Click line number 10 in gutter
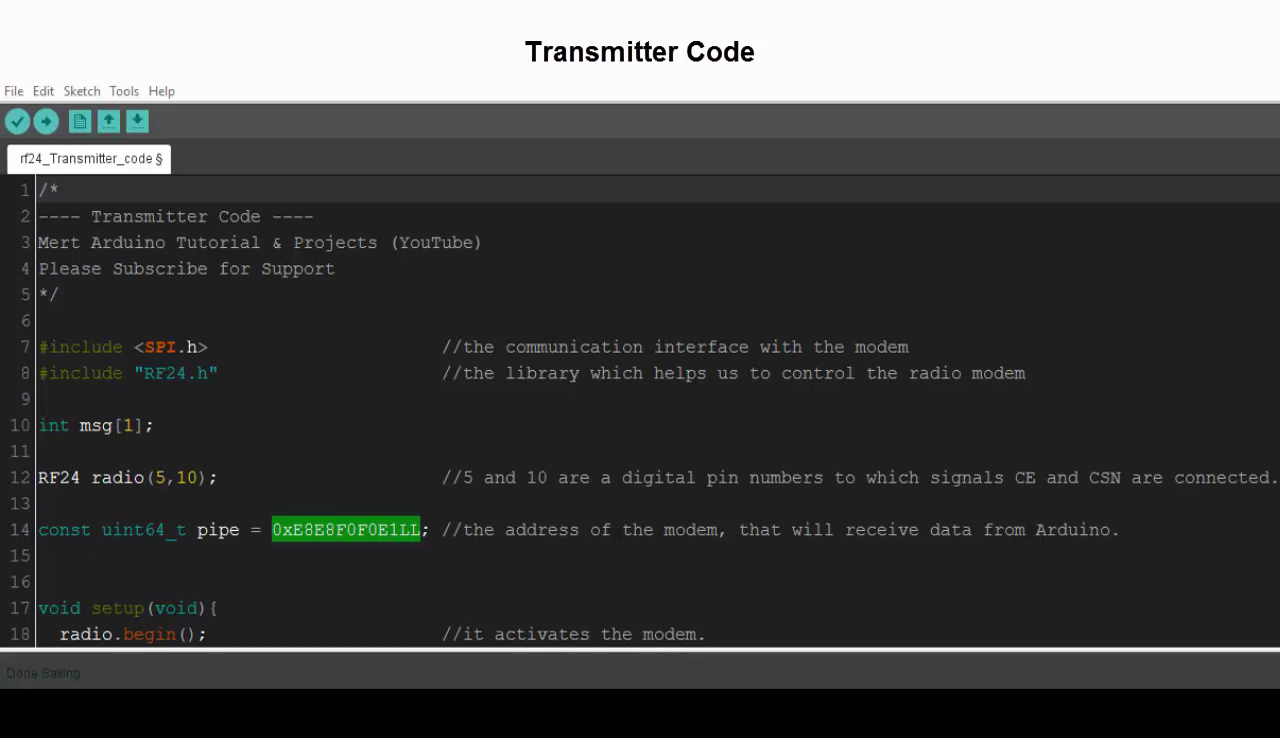 point(20,425)
